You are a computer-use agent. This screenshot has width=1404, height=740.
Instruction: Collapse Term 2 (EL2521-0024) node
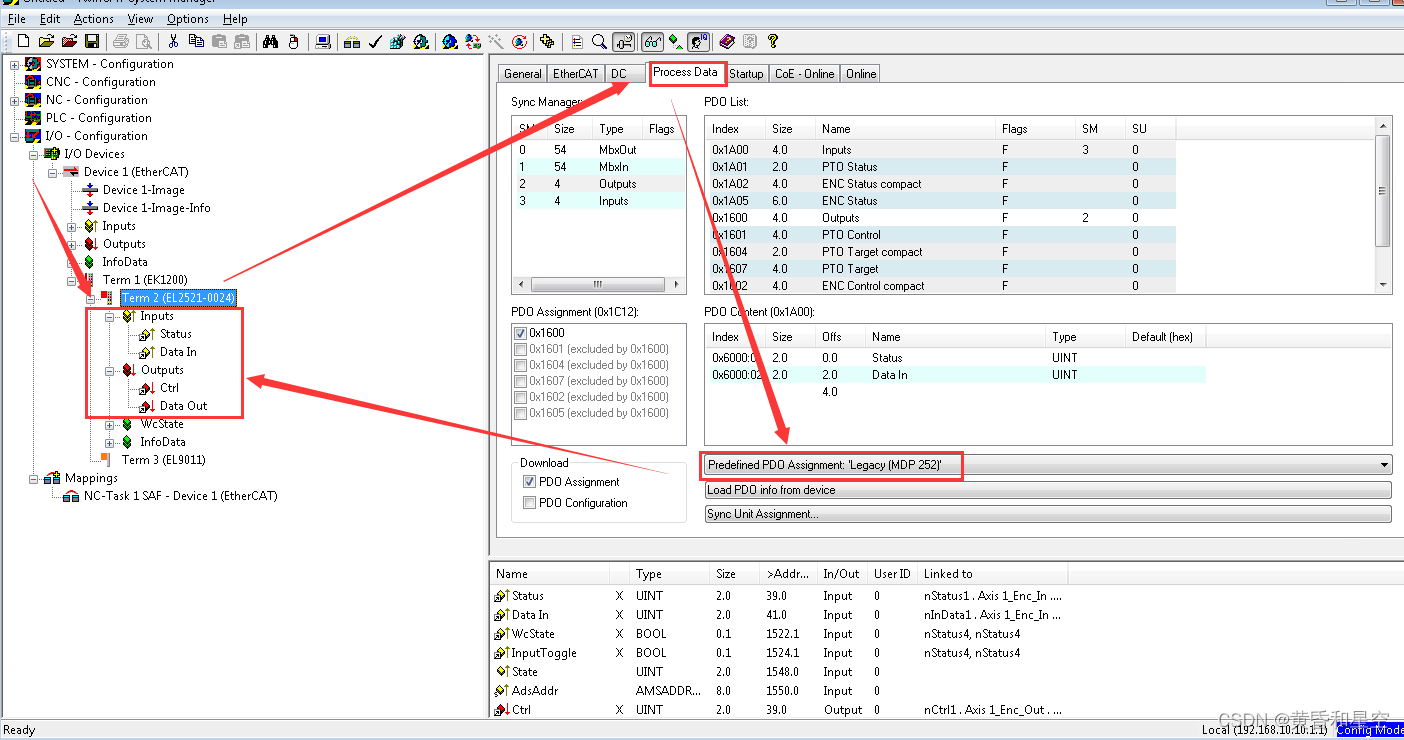pyautogui.click(x=91, y=298)
